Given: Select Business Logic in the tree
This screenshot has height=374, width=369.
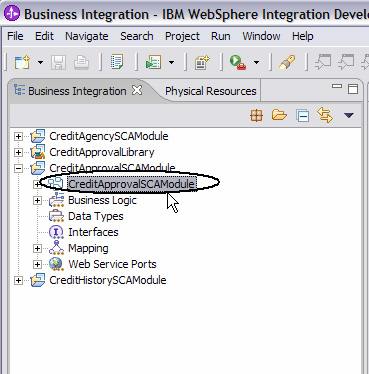Looking at the screenshot, I should click(x=102, y=200).
